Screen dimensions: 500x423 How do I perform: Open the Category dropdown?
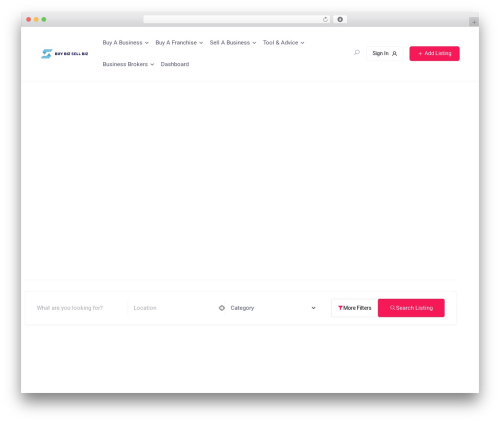(x=273, y=308)
